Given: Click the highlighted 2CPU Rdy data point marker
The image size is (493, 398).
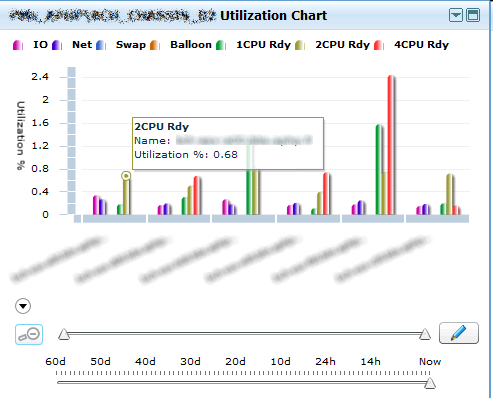Looking at the screenshot, I should 126,176.
